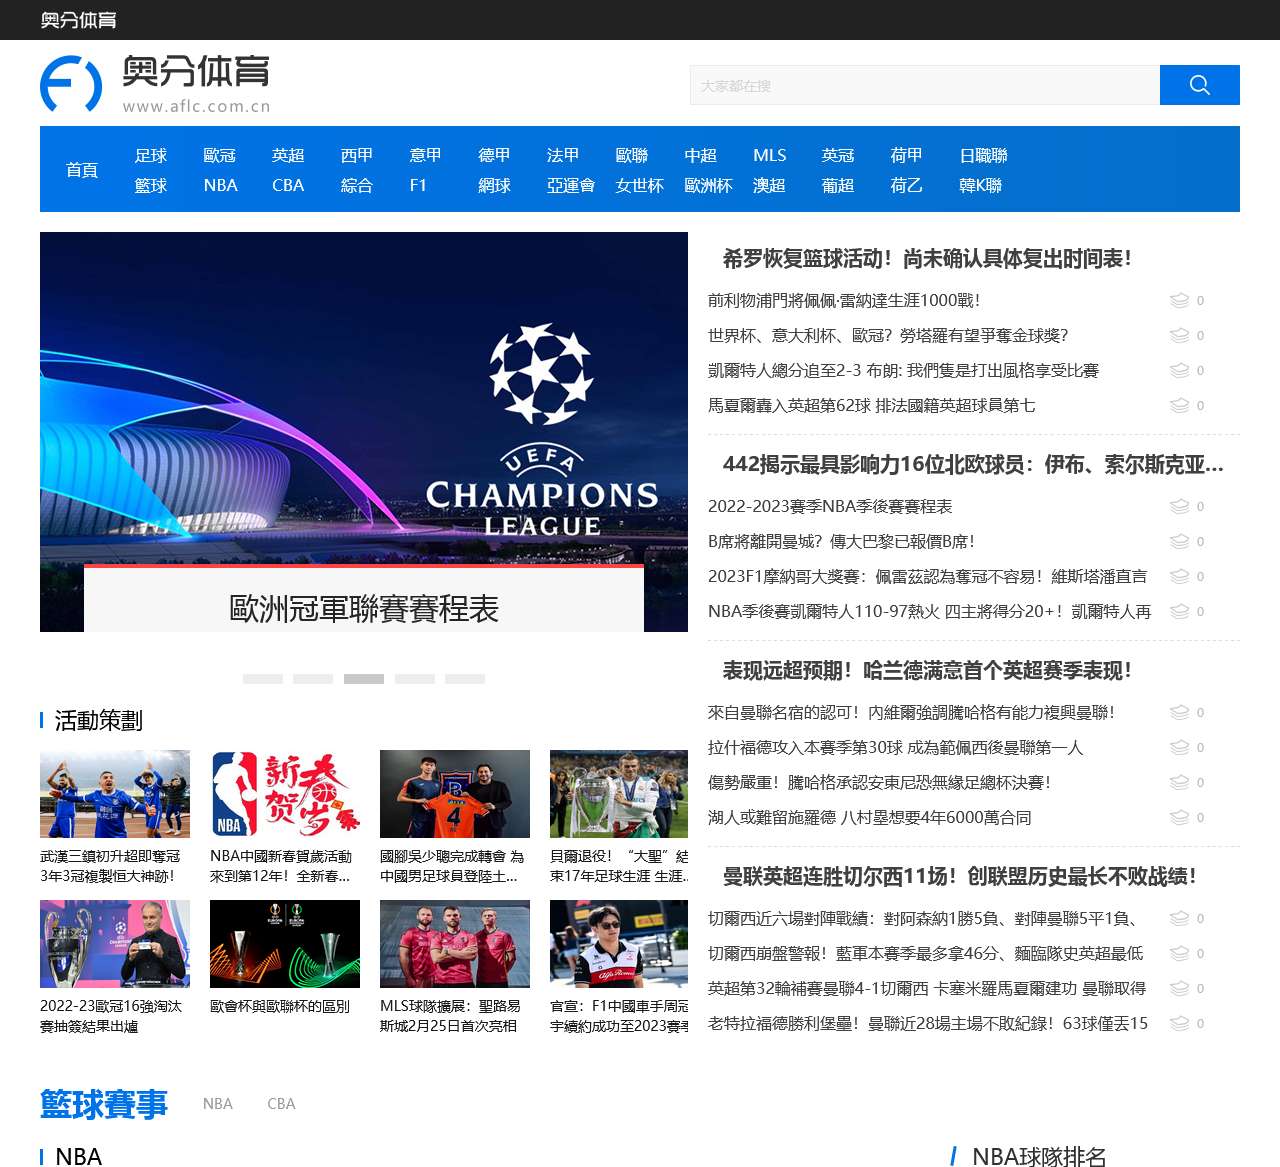Screen dimensions: 1280x1167
Task: Open the CBA item in blue navigation bar
Action: [x=288, y=185]
